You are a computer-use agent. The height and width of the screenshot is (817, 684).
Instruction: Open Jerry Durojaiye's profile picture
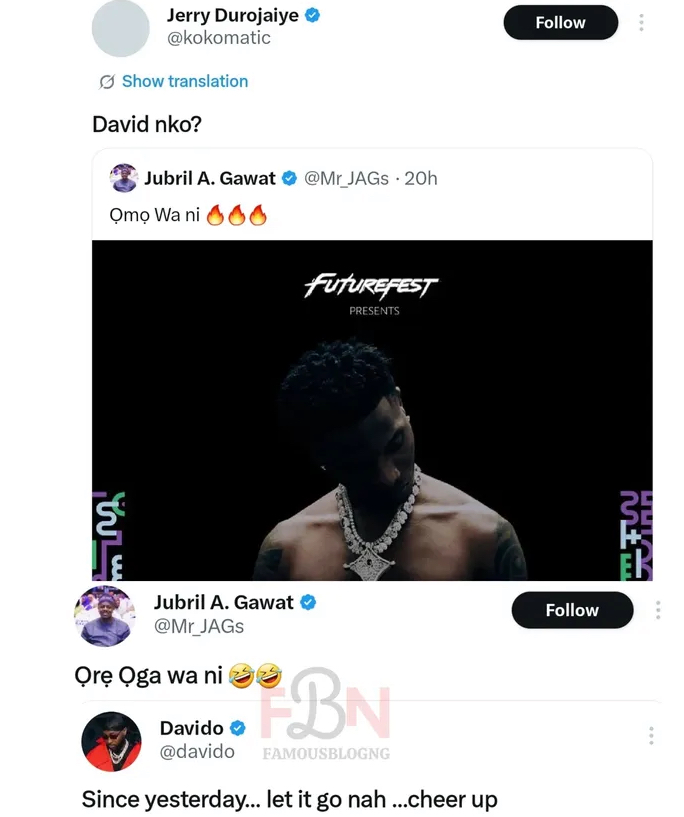point(120,28)
